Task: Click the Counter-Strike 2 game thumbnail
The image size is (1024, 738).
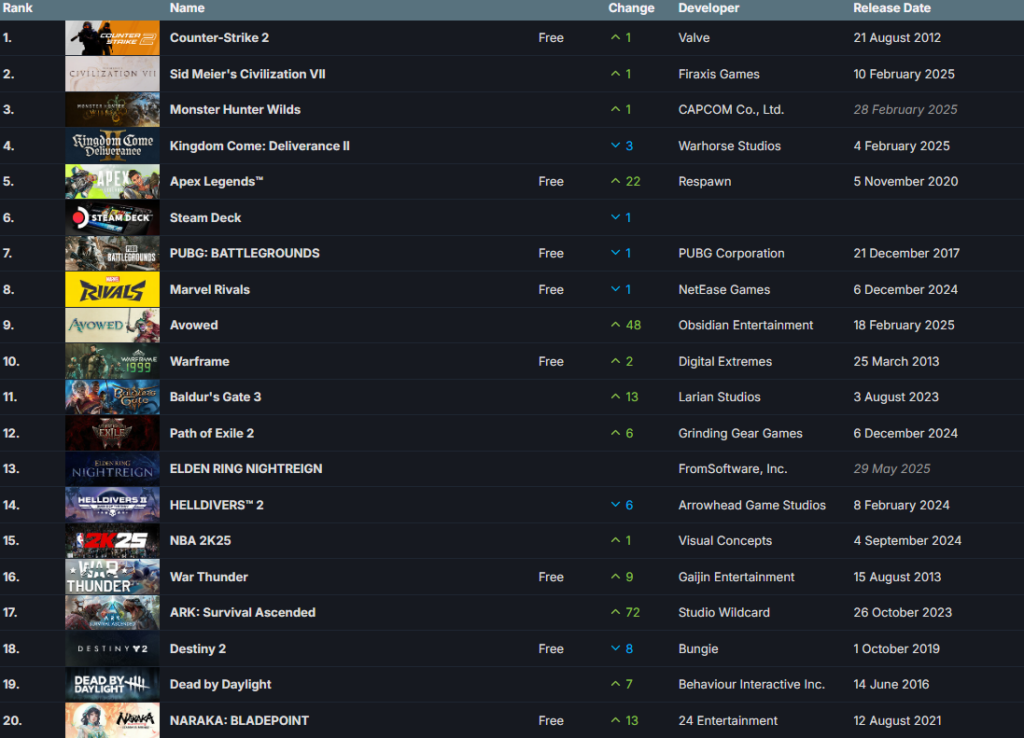Action: tap(112, 38)
